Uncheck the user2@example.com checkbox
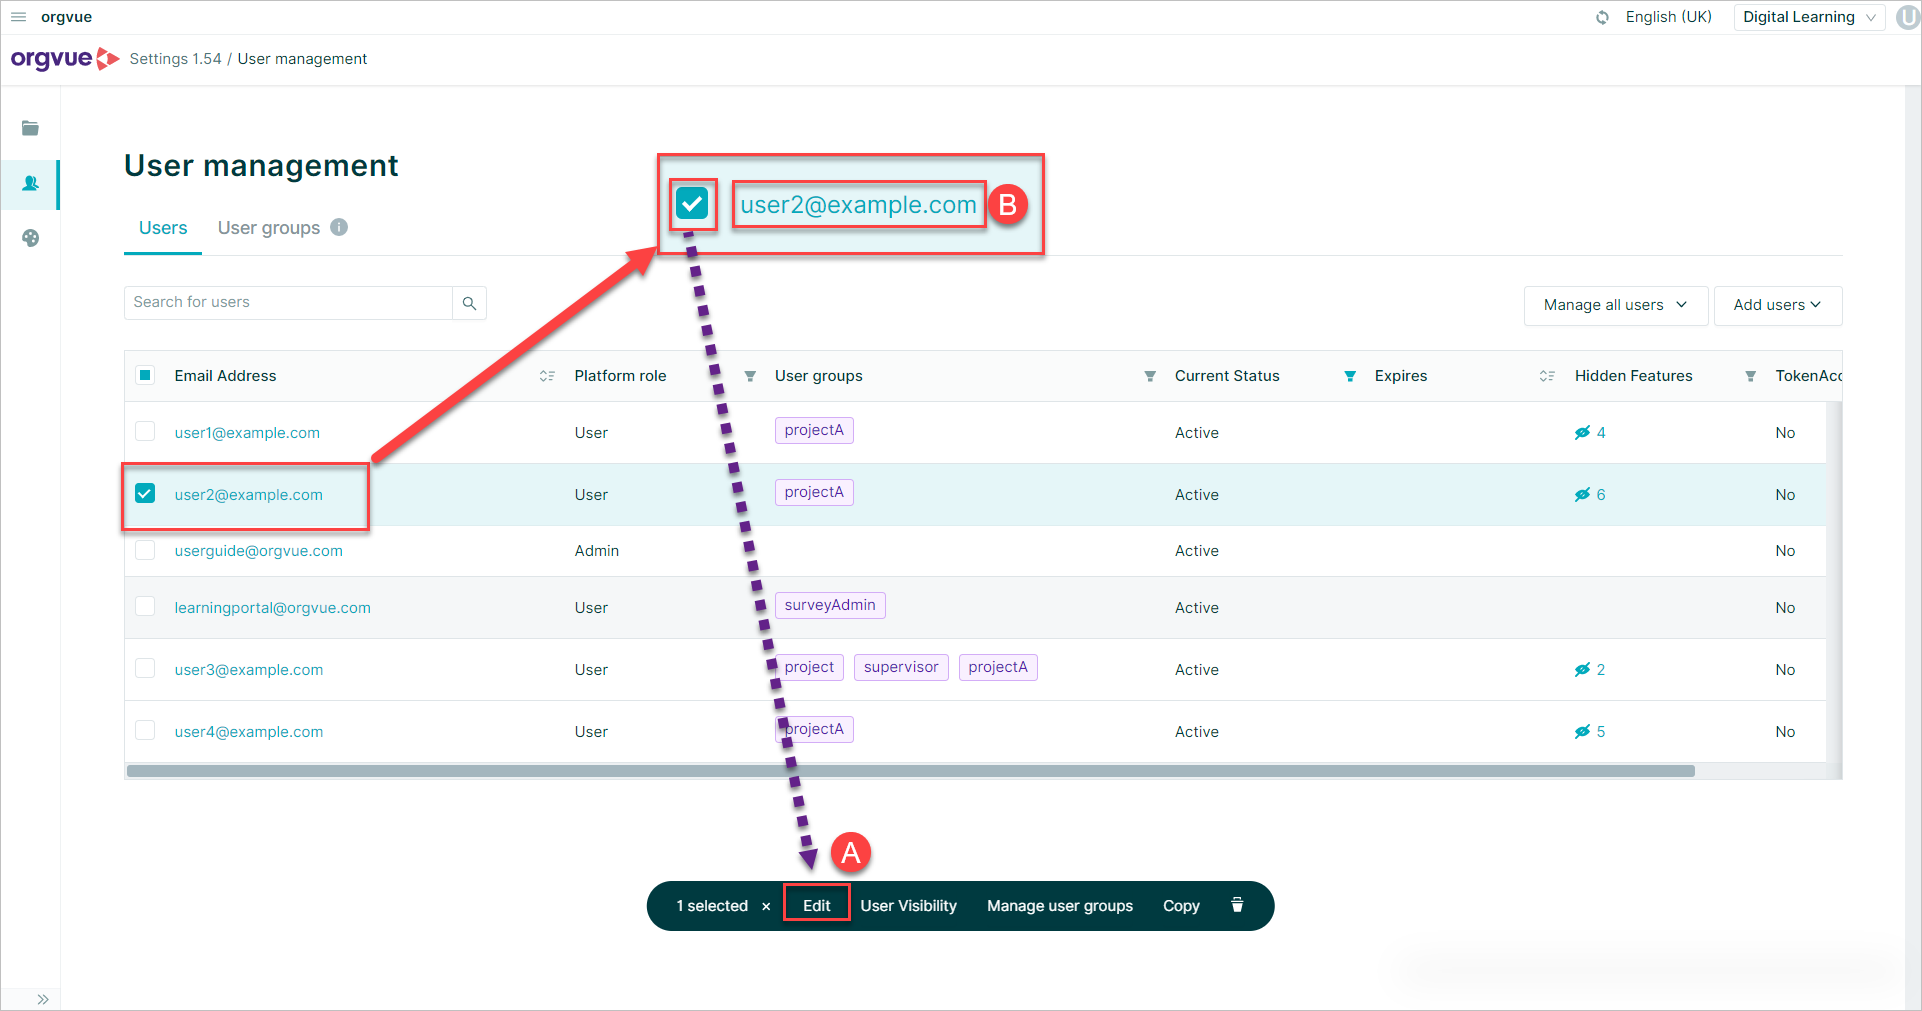The width and height of the screenshot is (1922, 1011). point(145,493)
